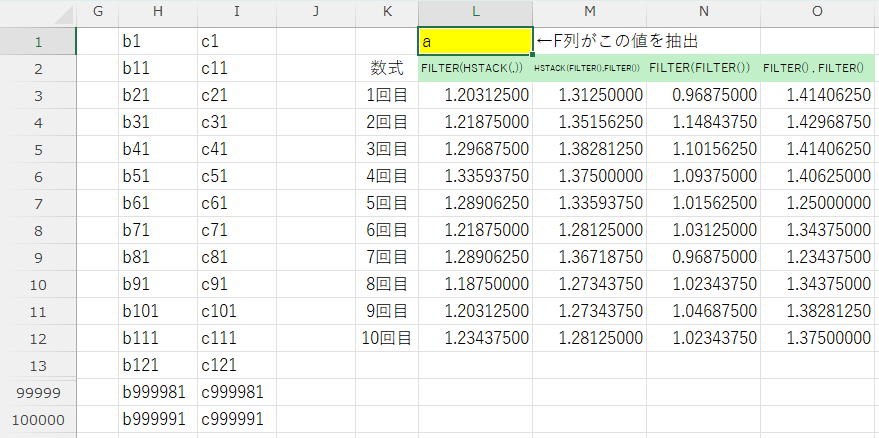
Task: Select the '5回目' label cell
Action: tap(387, 203)
